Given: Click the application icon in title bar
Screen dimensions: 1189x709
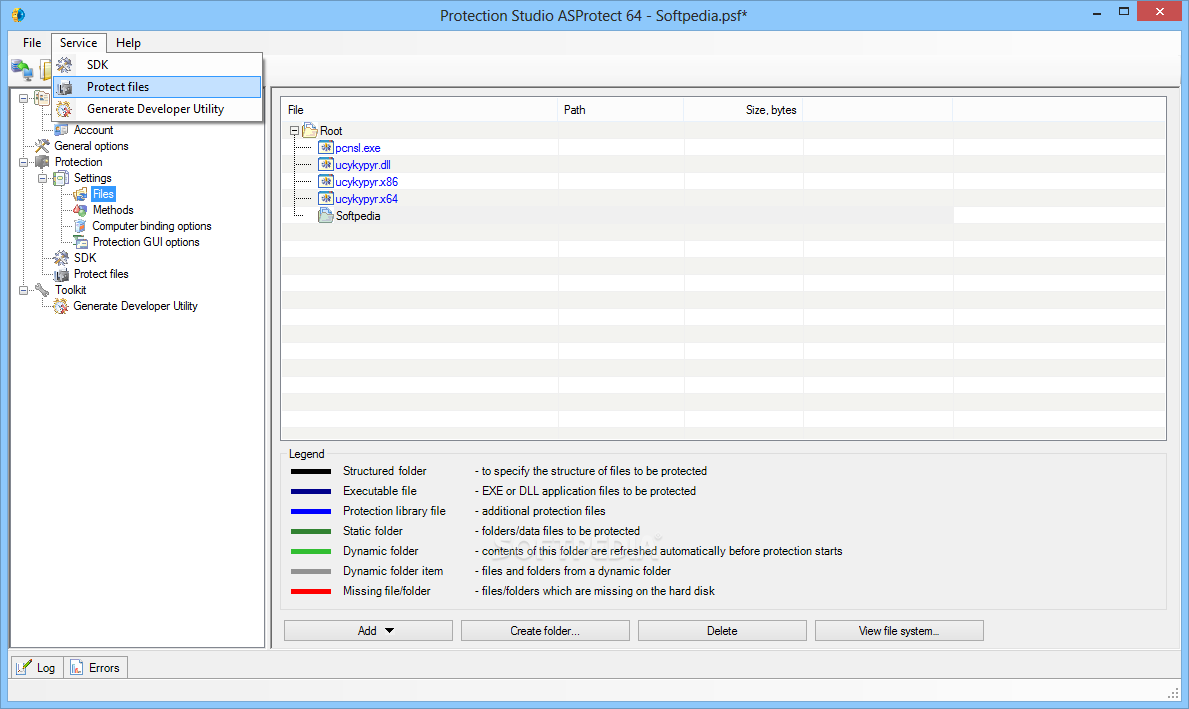Looking at the screenshot, I should tap(18, 14).
